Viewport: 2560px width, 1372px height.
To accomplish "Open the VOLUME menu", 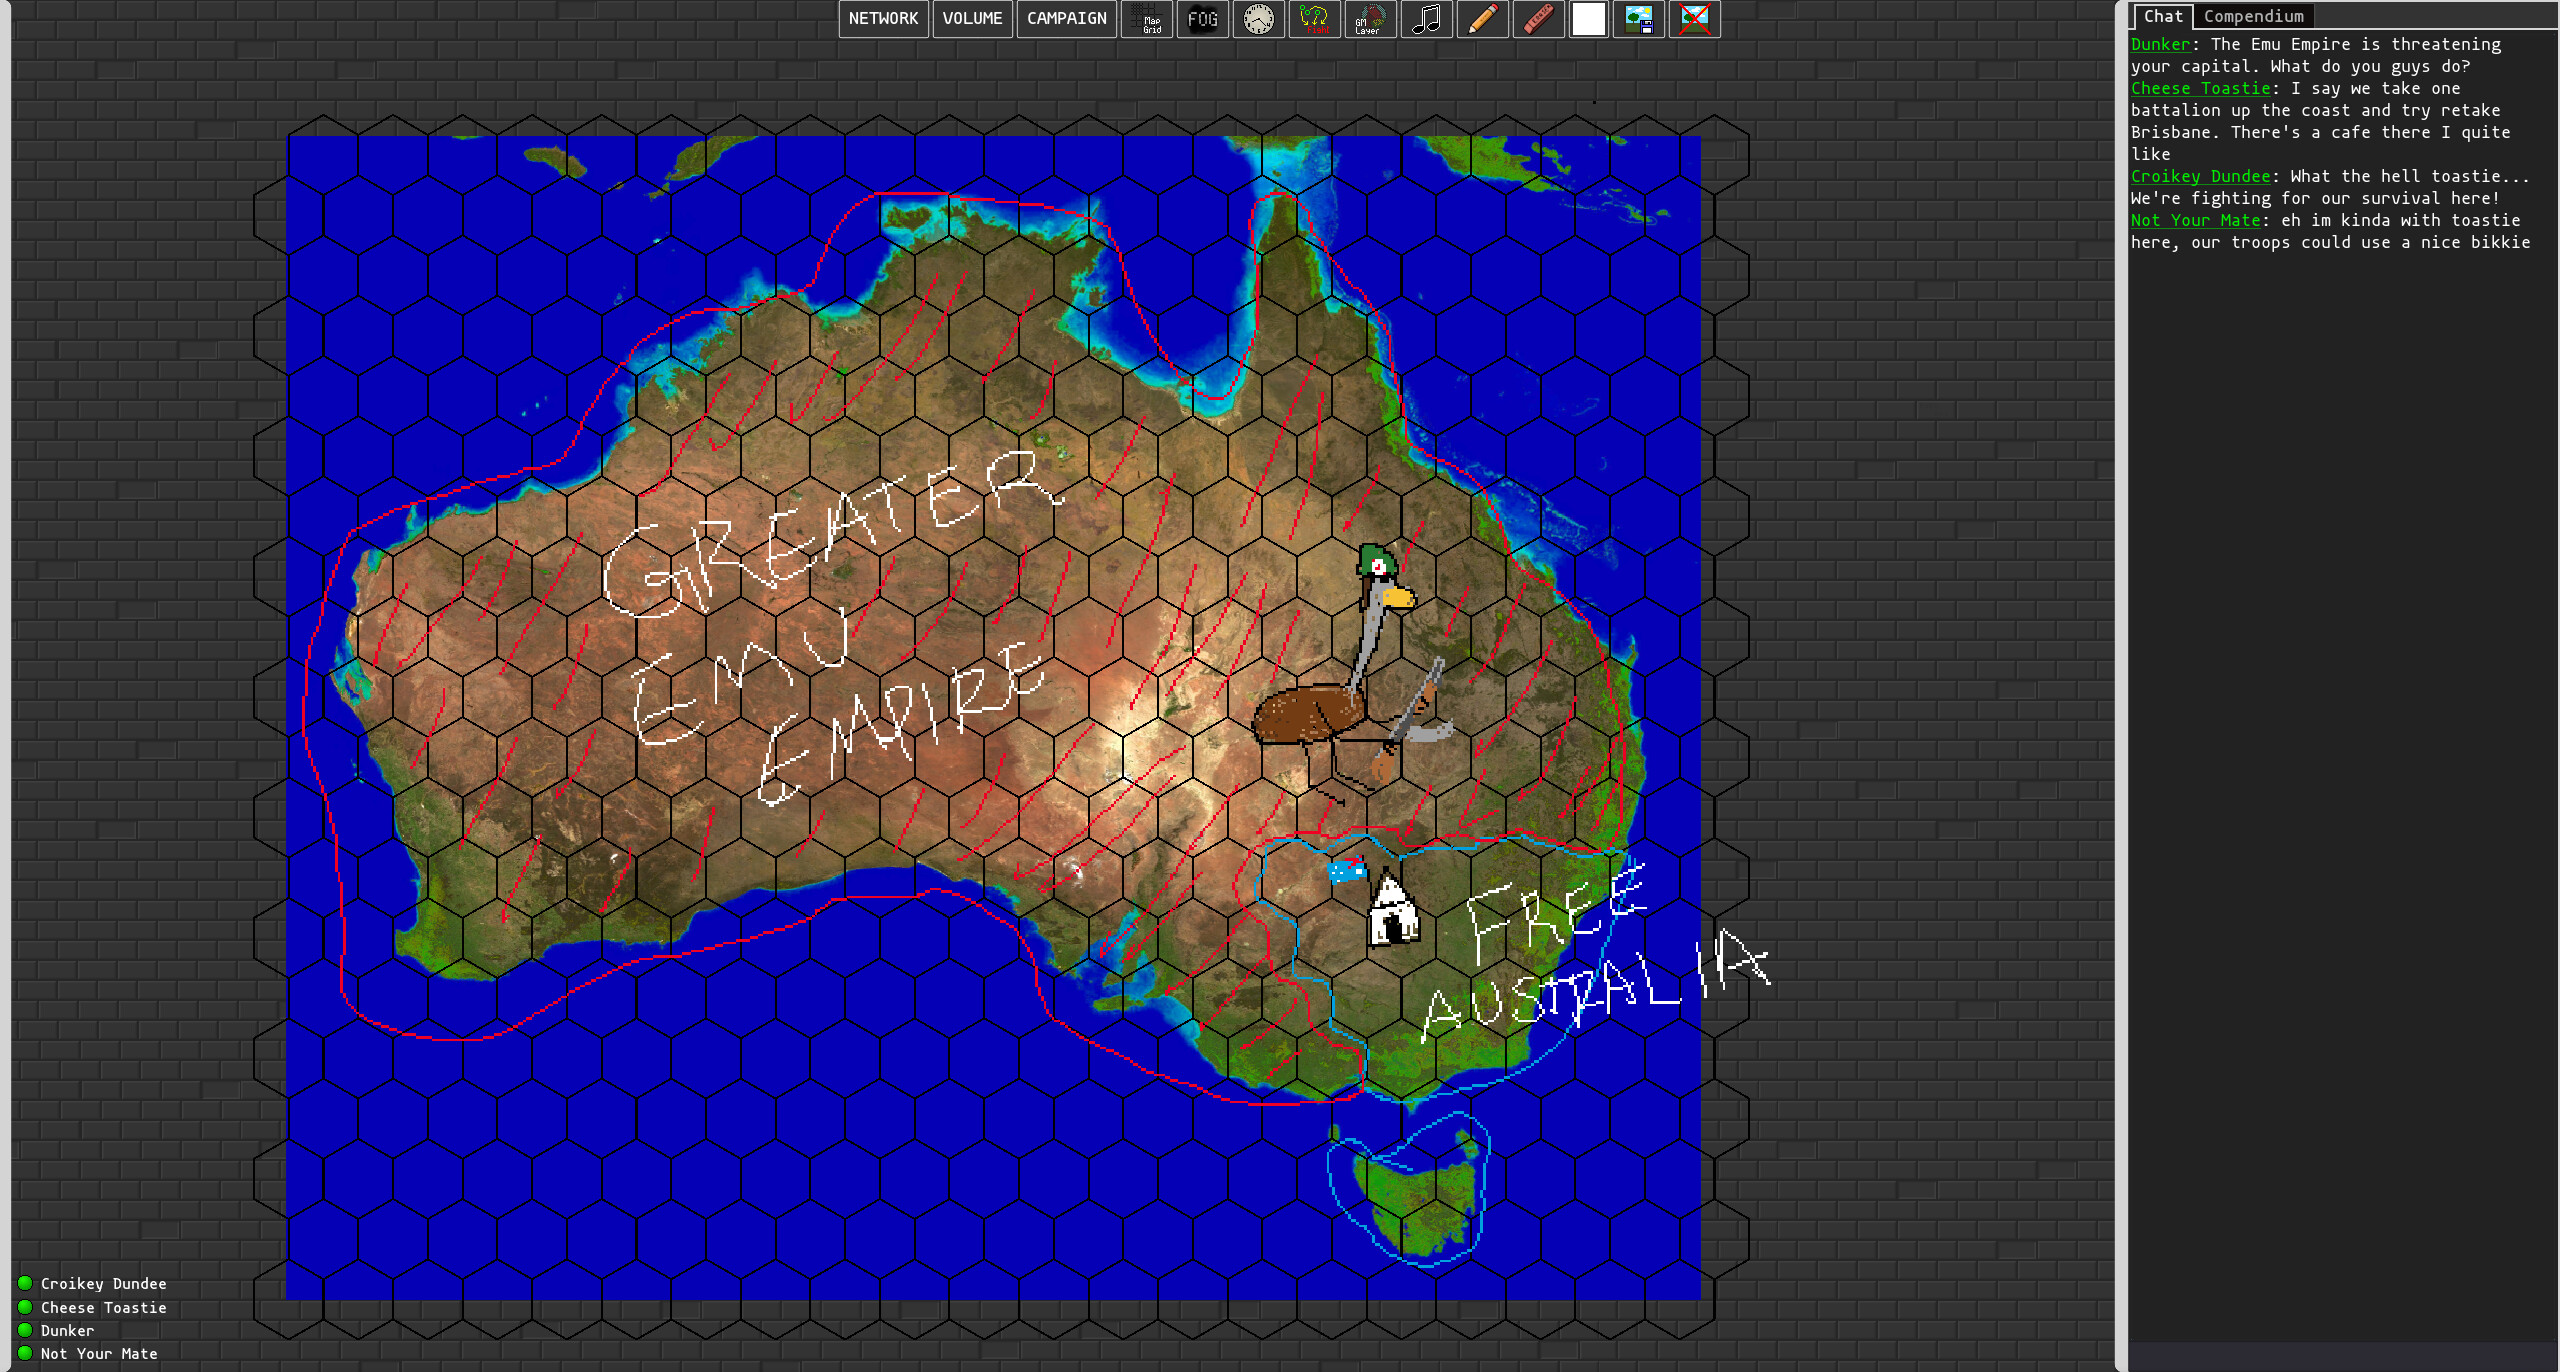I will [x=972, y=18].
